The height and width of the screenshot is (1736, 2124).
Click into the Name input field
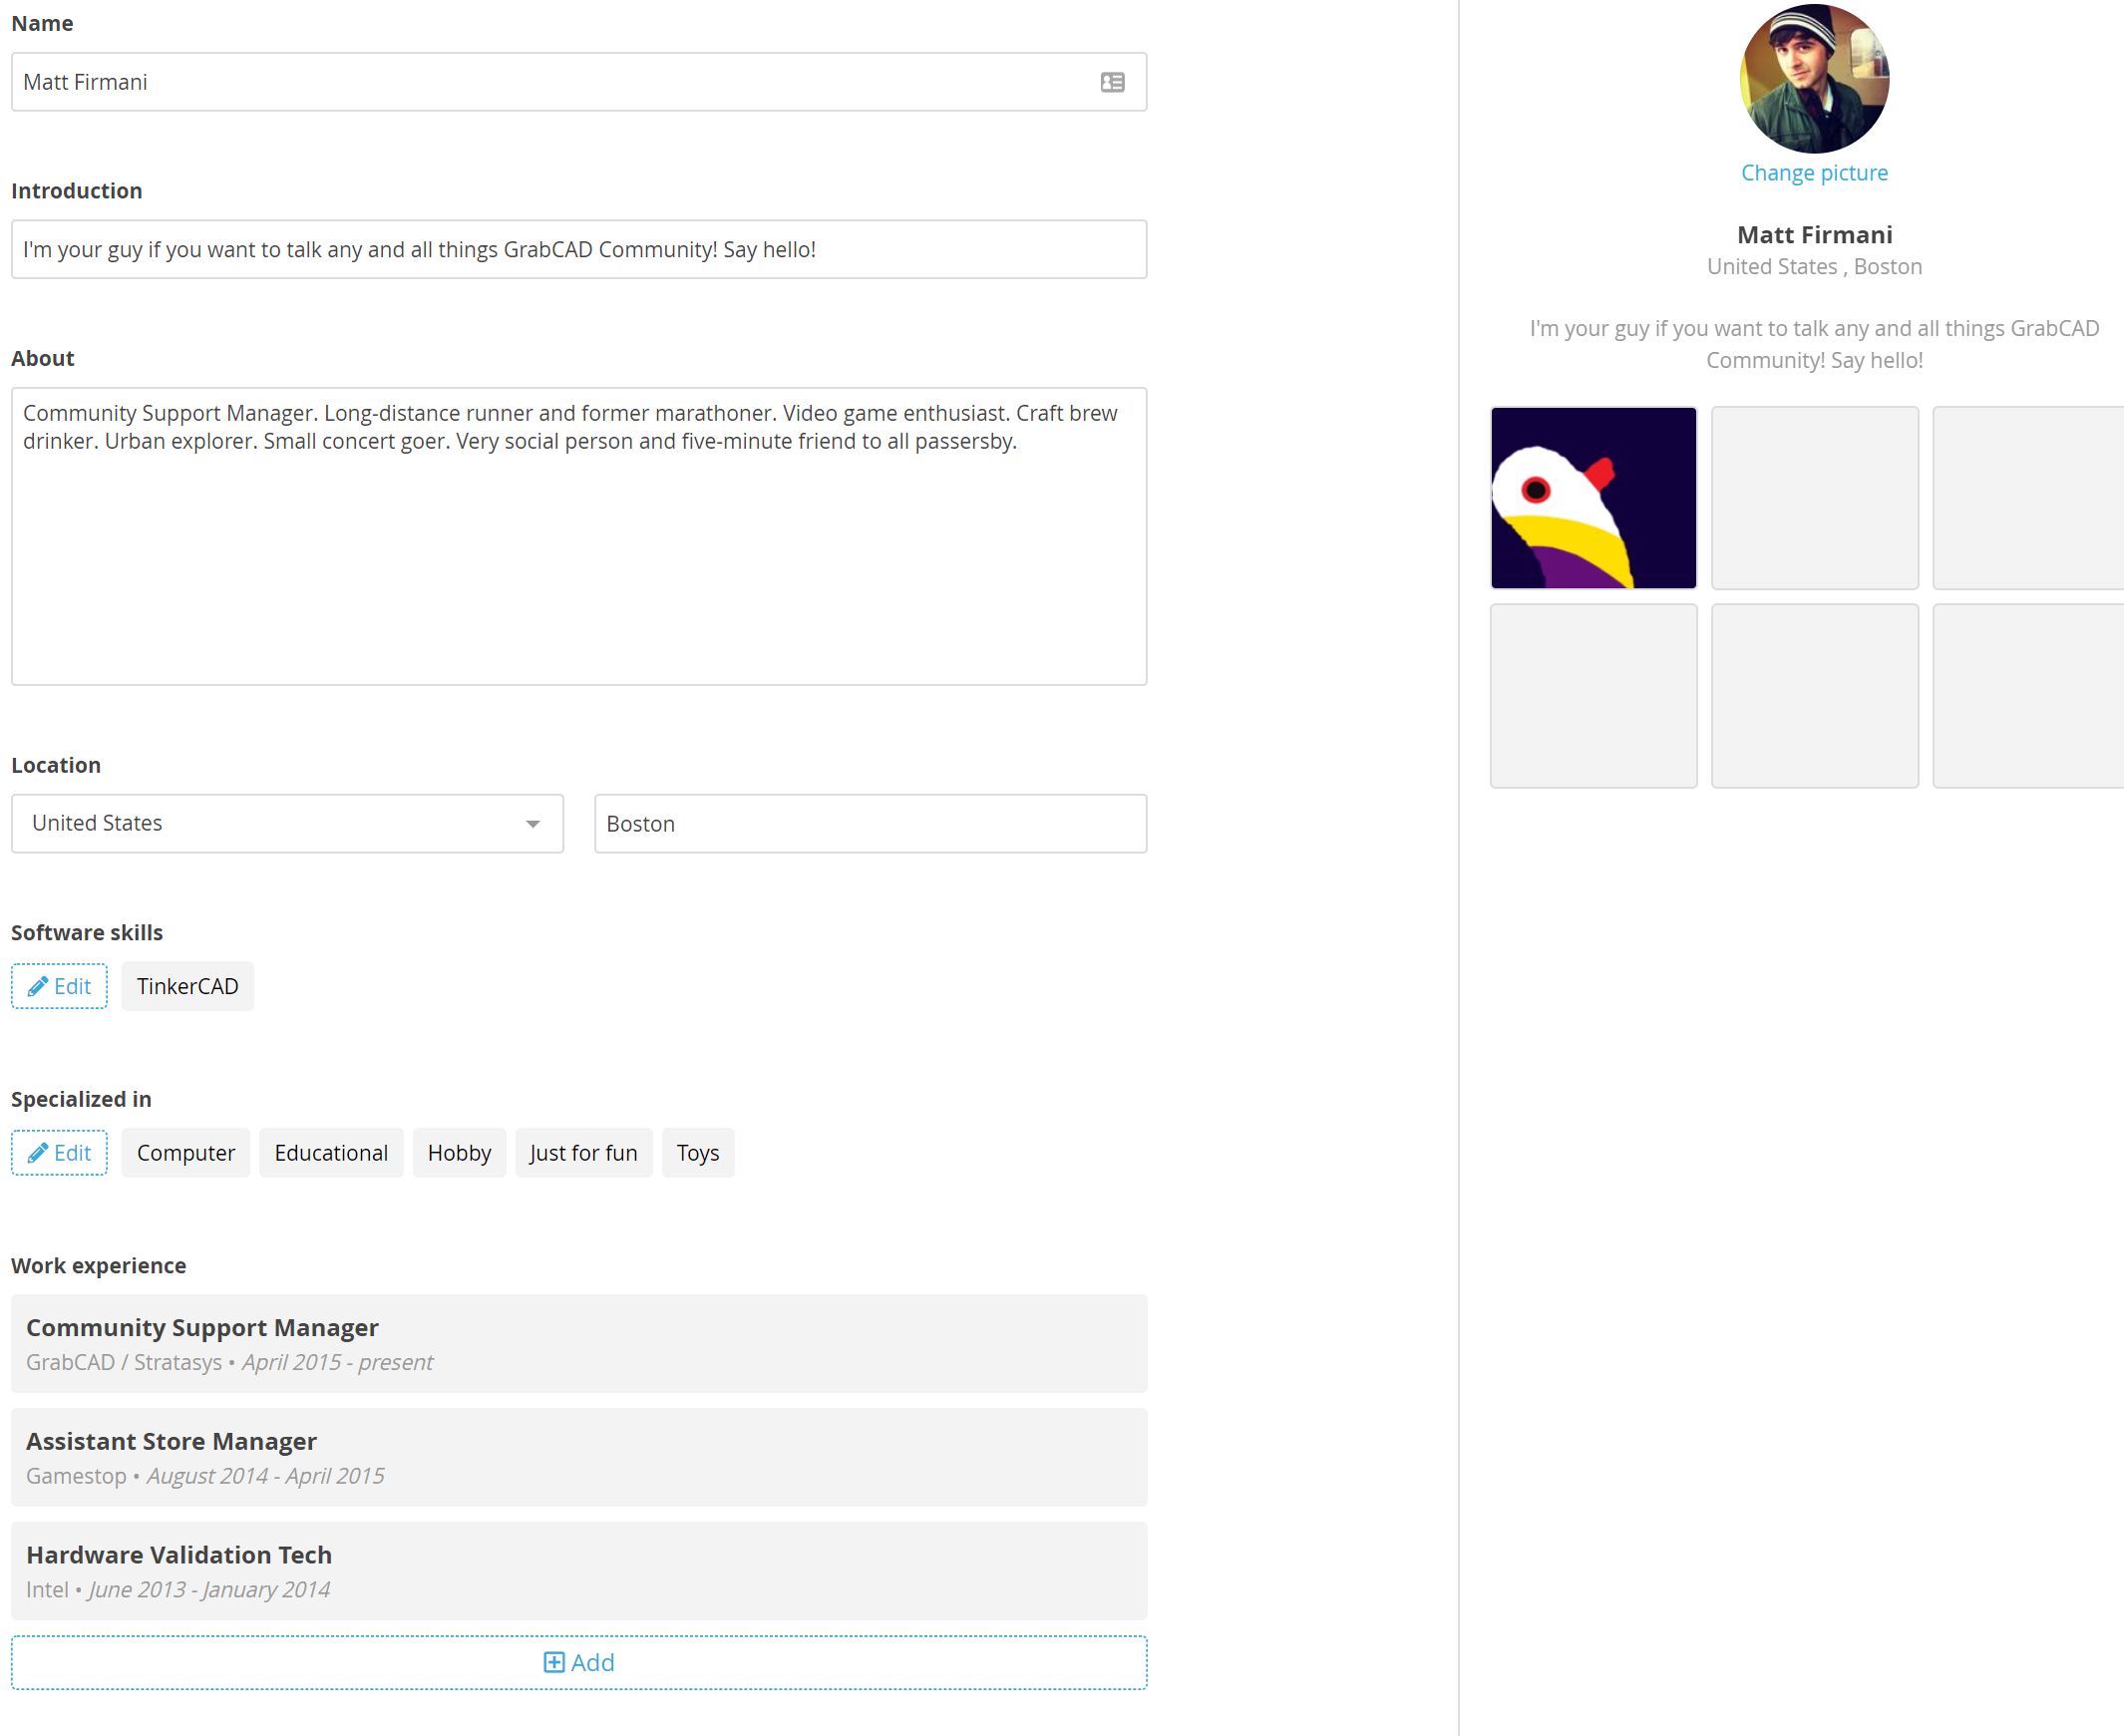coord(550,82)
